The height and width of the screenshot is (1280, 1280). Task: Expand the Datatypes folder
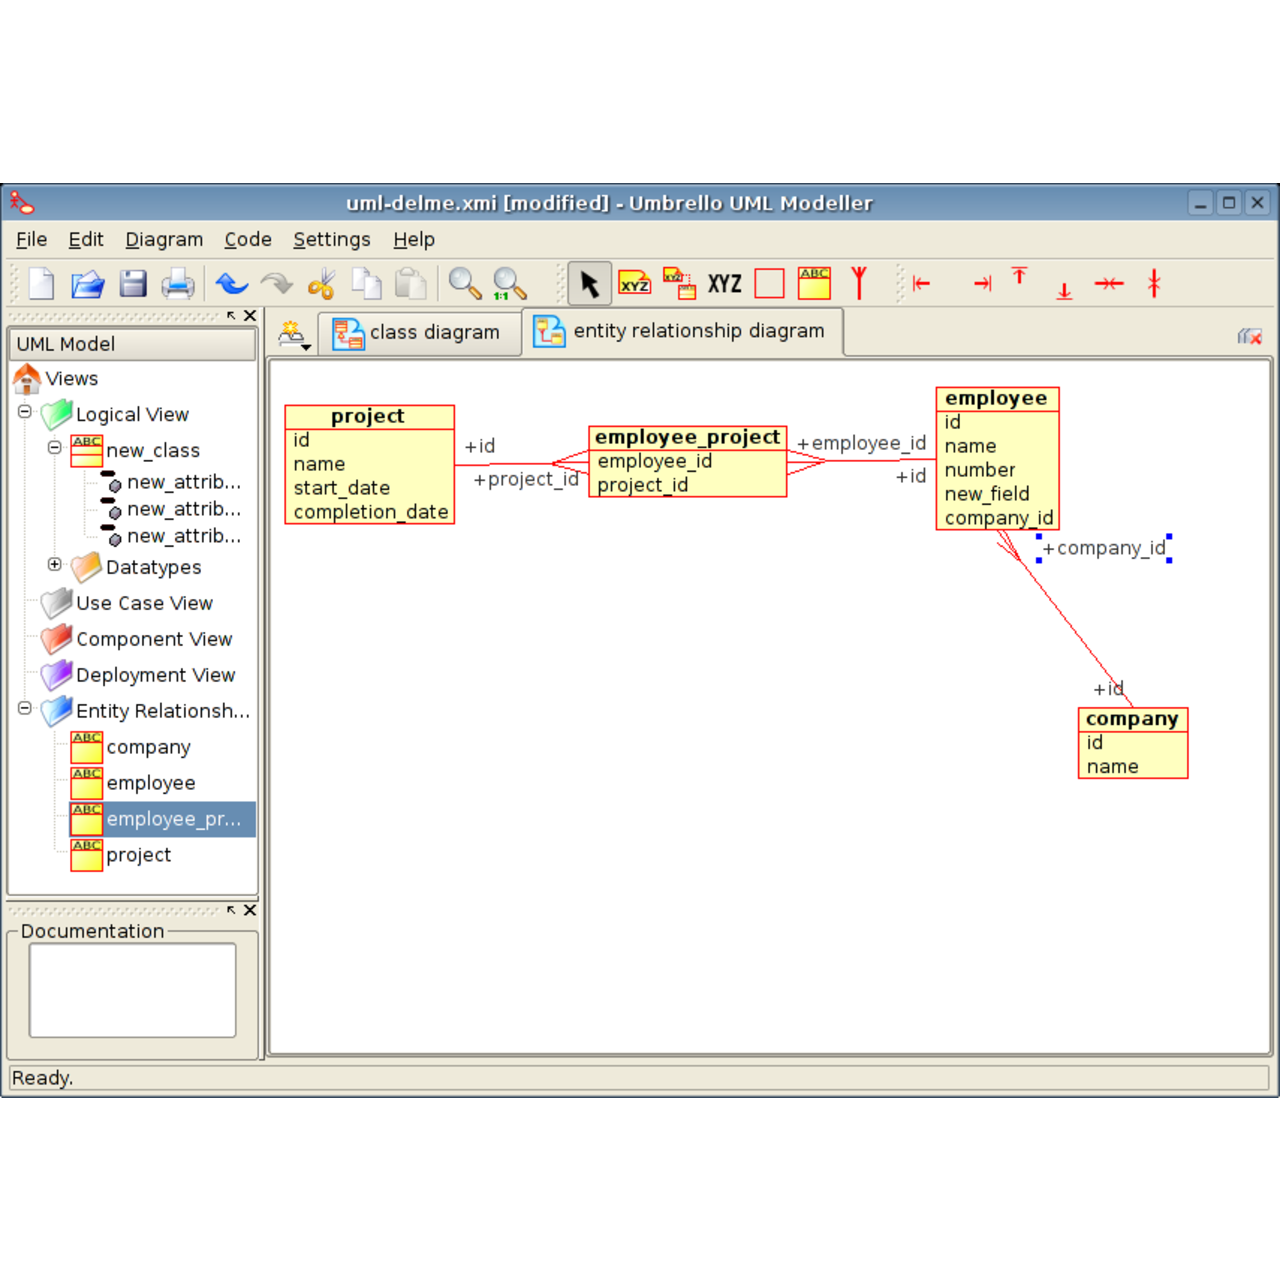point(54,564)
